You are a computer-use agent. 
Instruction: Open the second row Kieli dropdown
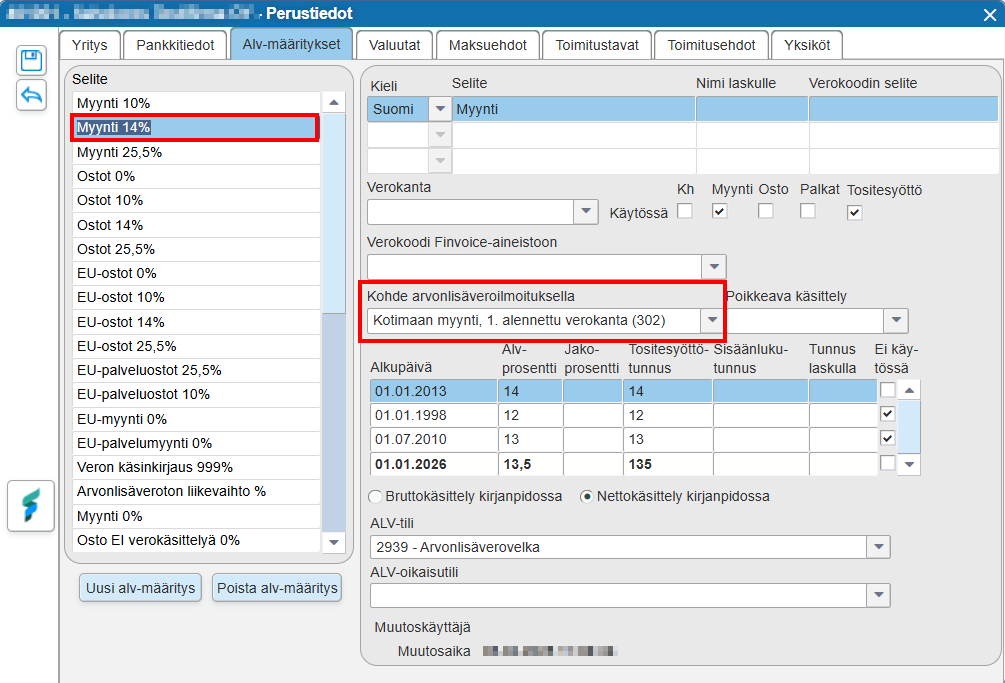[x=440, y=135]
